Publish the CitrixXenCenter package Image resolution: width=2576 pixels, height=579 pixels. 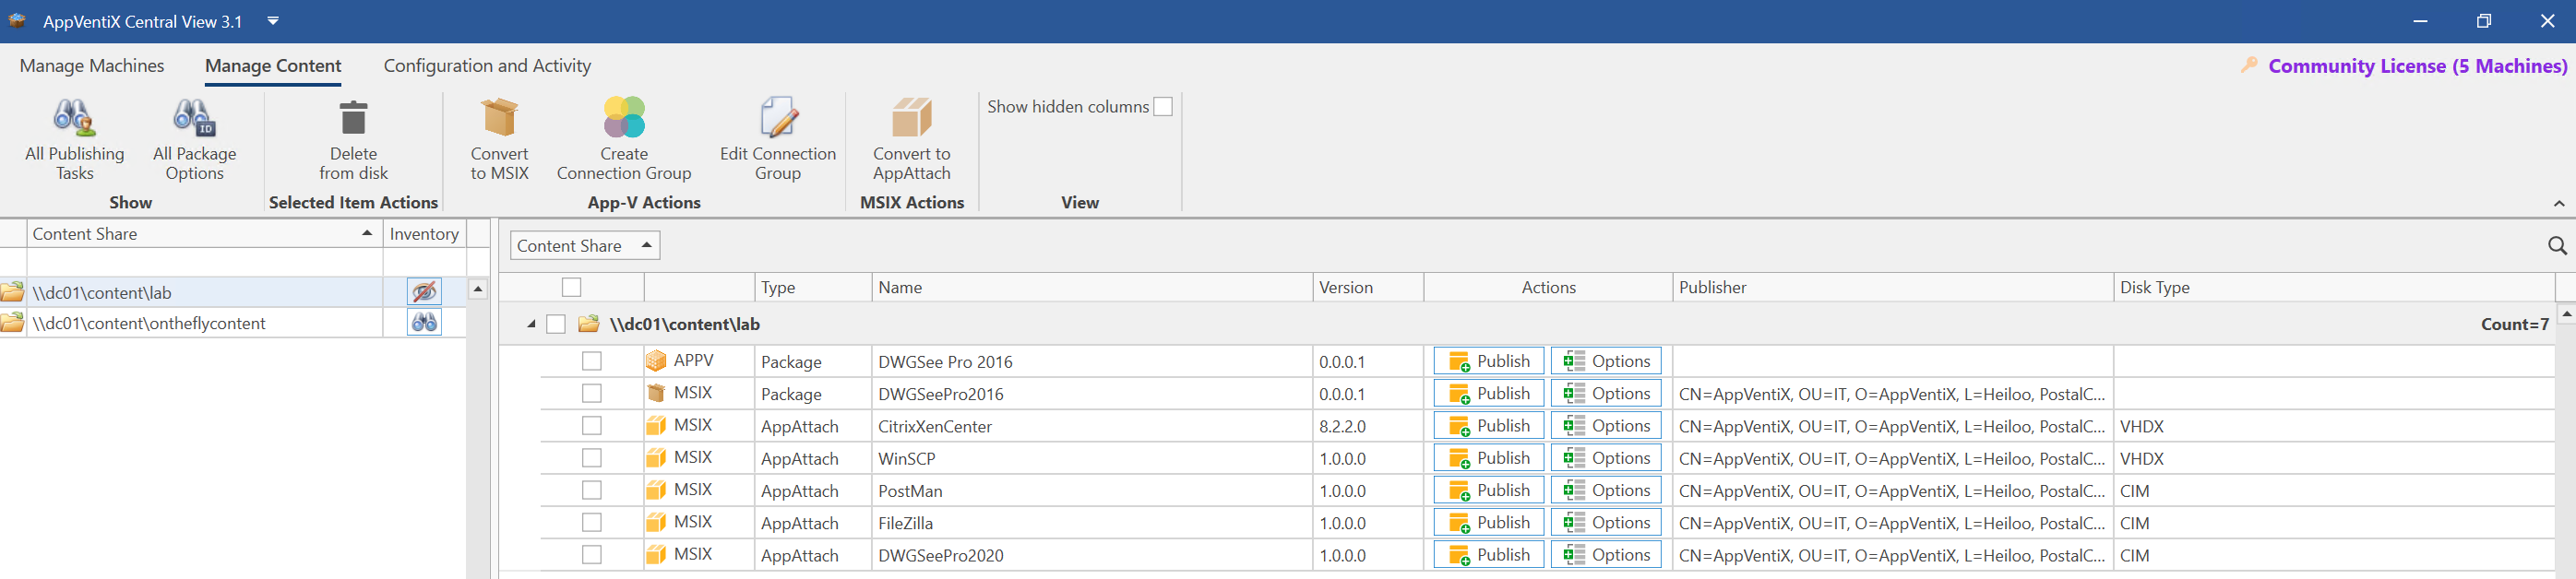coord(1488,426)
